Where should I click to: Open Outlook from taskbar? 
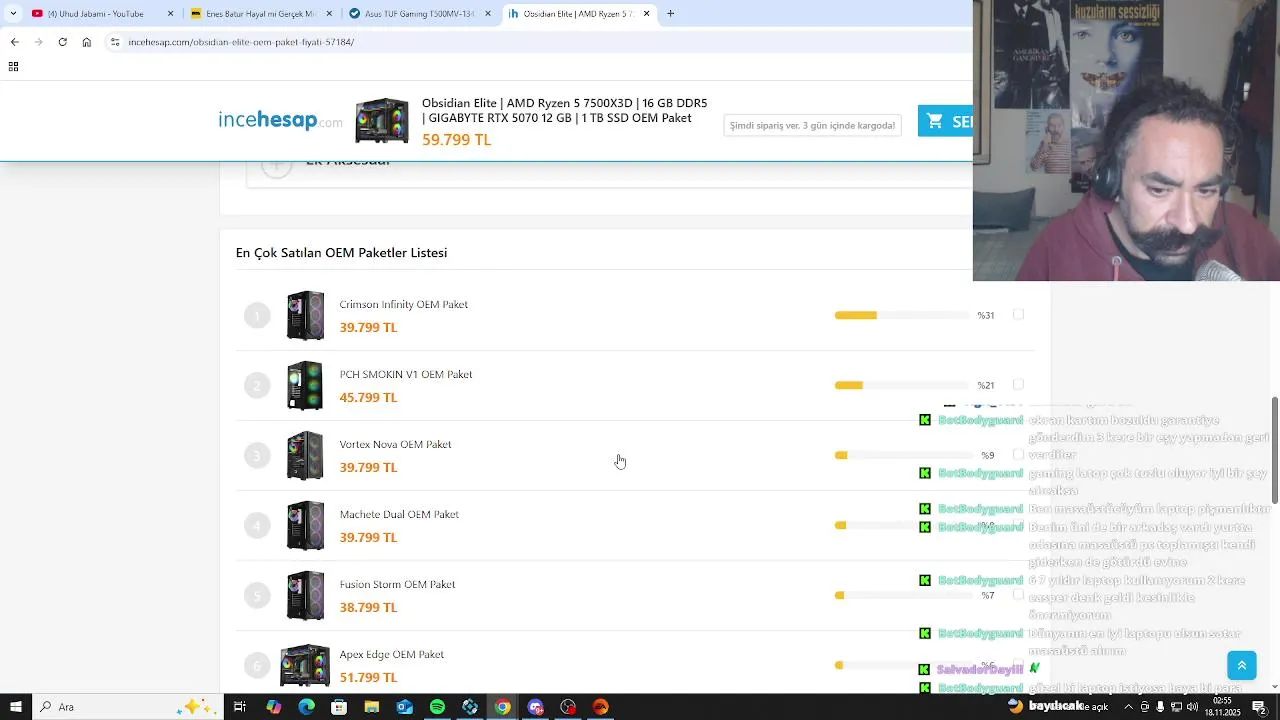[404, 707]
